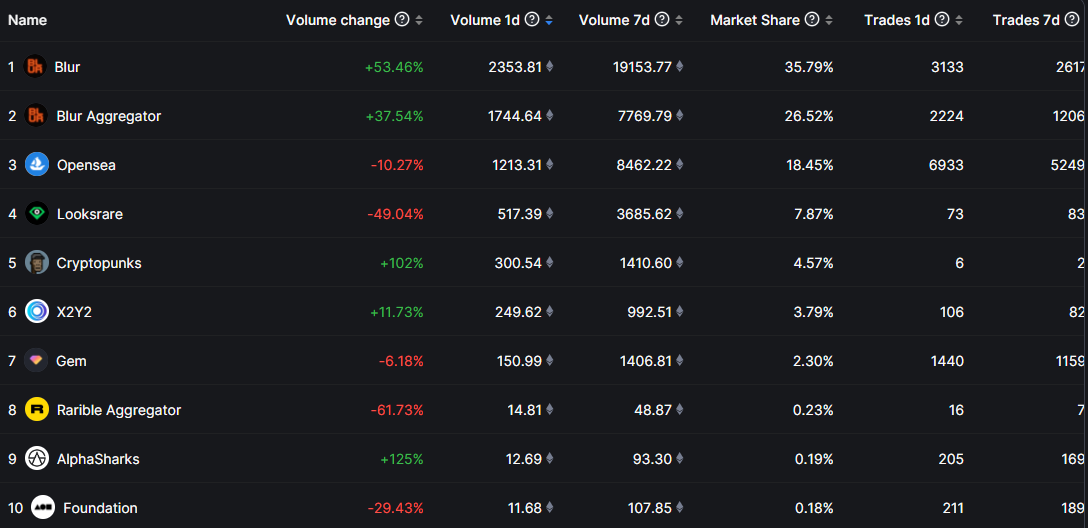Open help icon beside Market Share

coord(812,20)
